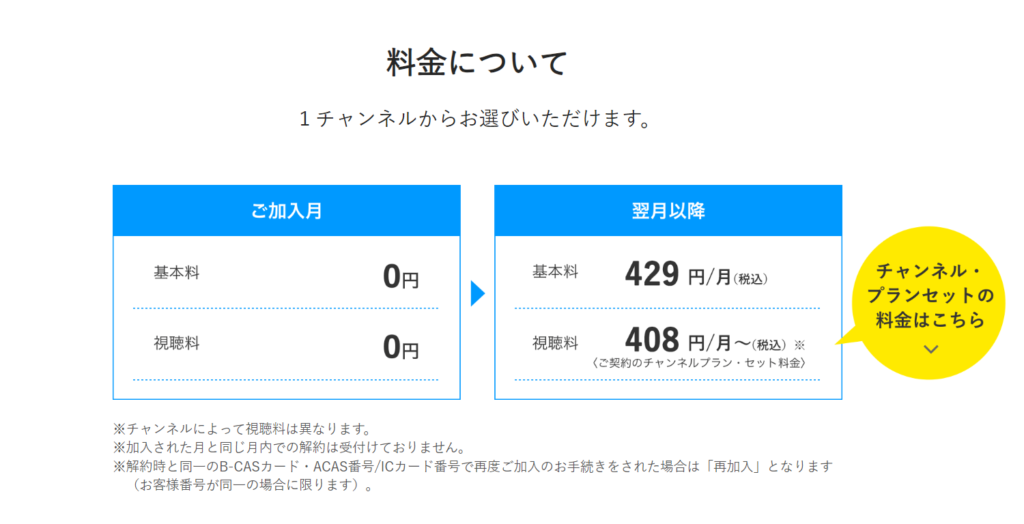Screen dimensions: 1024x524
Task: Click the 0円 viewing fee value
Action: [400, 348]
